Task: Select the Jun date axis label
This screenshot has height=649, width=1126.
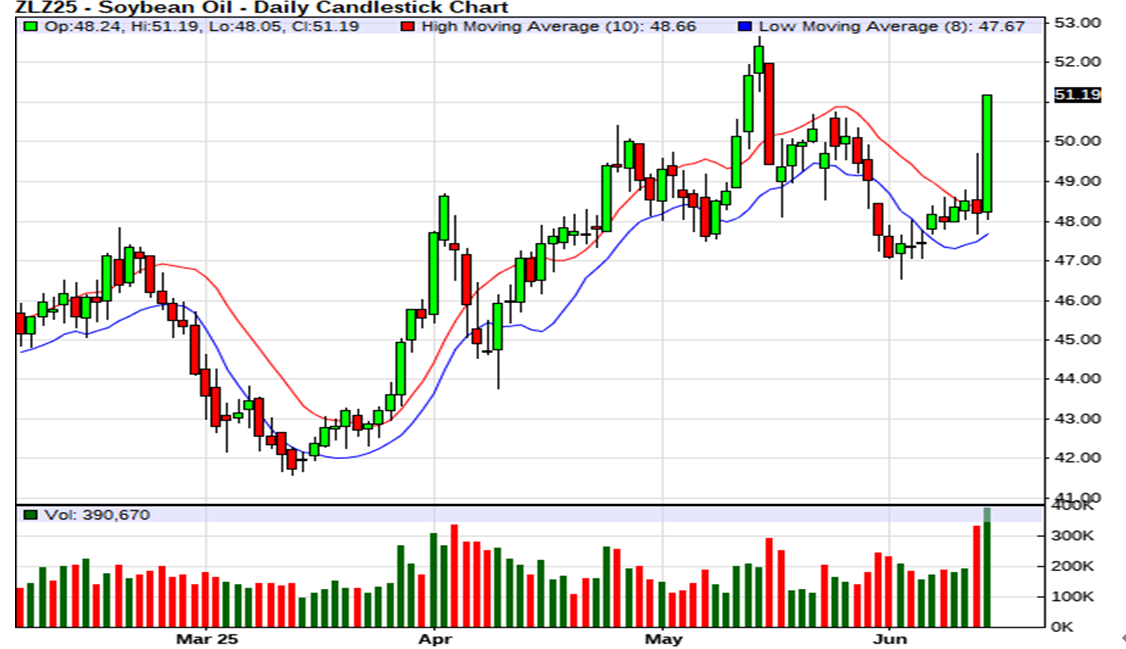Action: click(x=889, y=638)
